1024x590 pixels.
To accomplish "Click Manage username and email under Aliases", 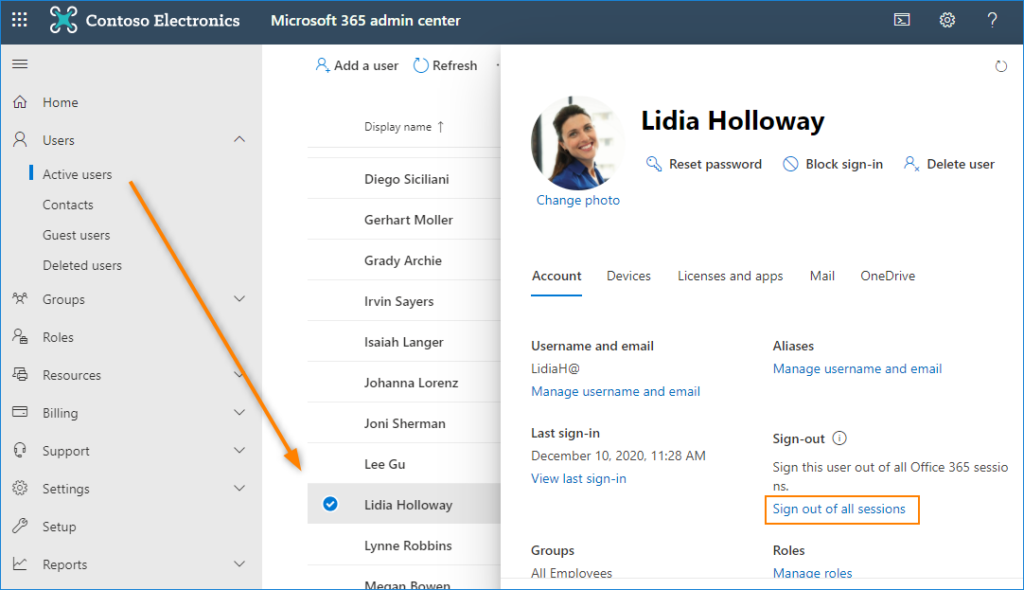I will (x=857, y=369).
